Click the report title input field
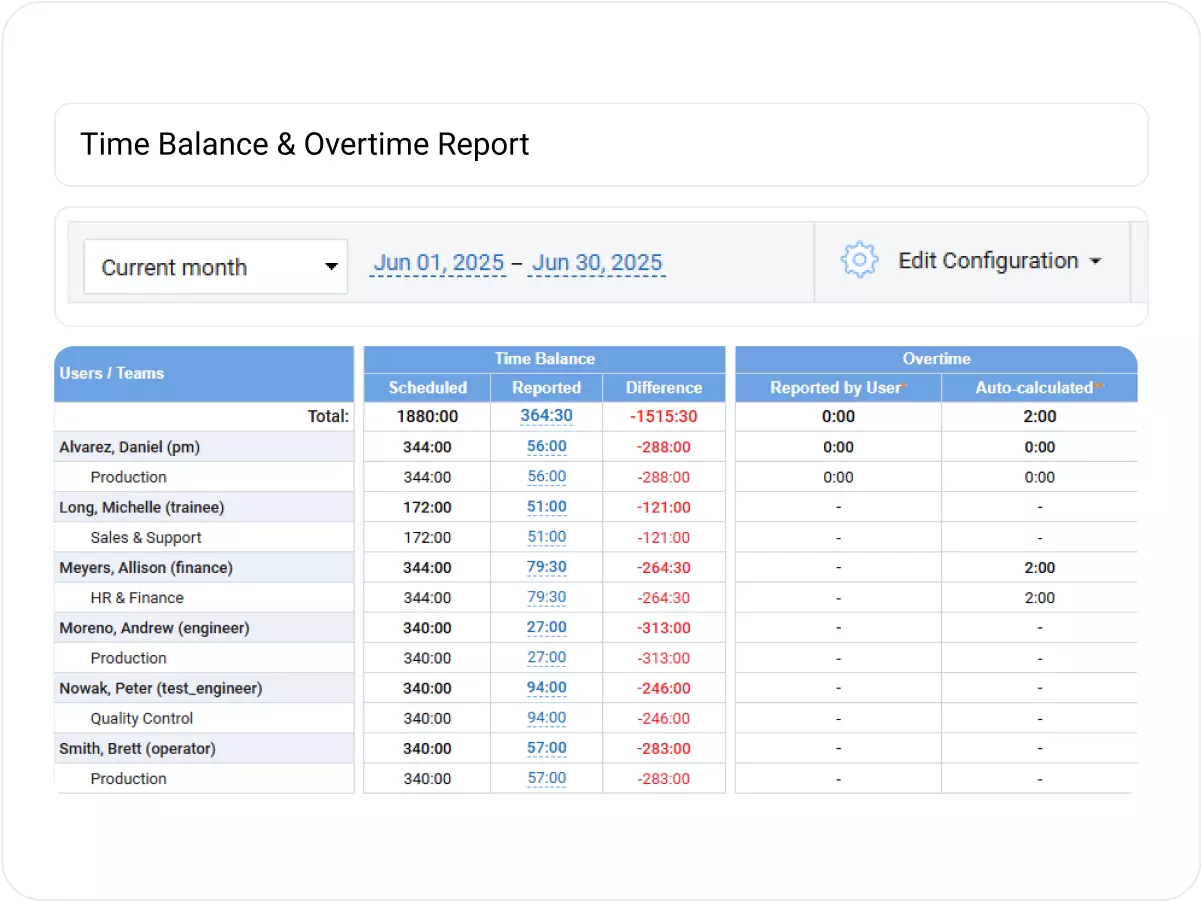Screen dimensions: 1201x901 (x=600, y=144)
